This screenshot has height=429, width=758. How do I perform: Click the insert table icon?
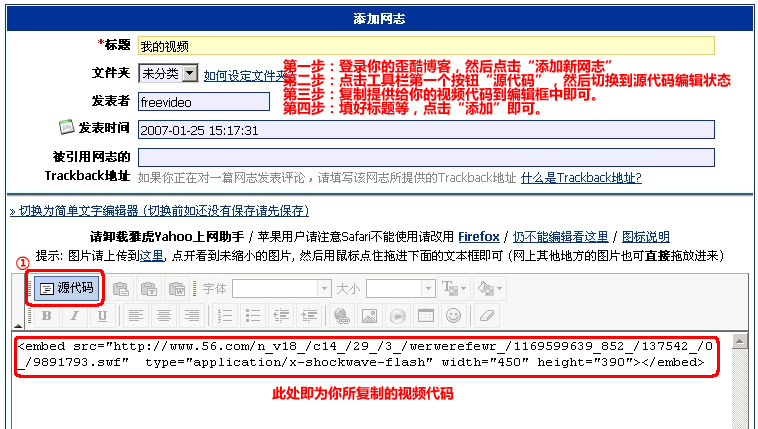425,316
